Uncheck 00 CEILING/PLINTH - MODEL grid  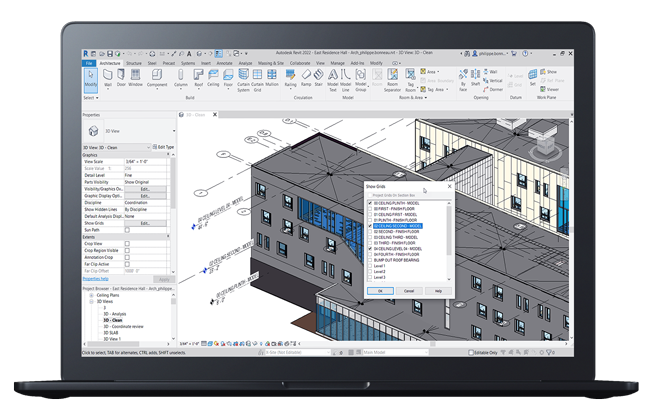[370, 203]
